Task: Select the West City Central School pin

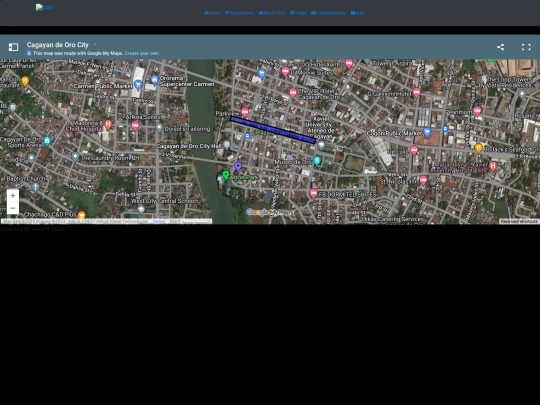Action: click(x=141, y=209)
